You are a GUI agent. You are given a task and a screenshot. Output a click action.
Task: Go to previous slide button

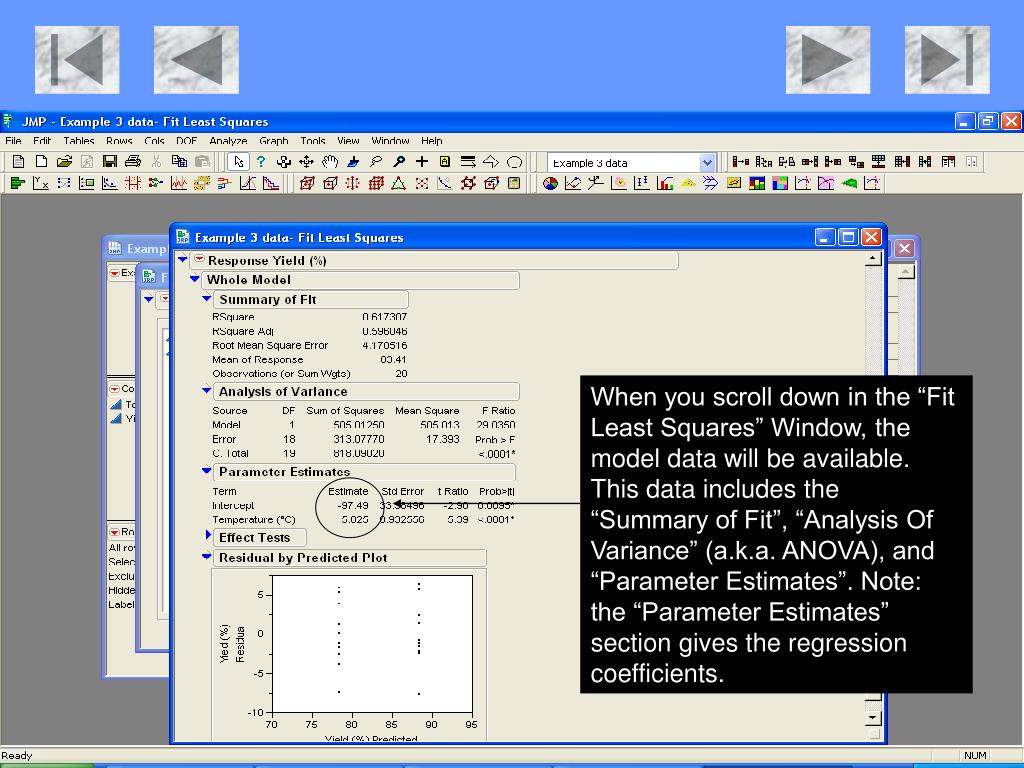click(x=196, y=60)
